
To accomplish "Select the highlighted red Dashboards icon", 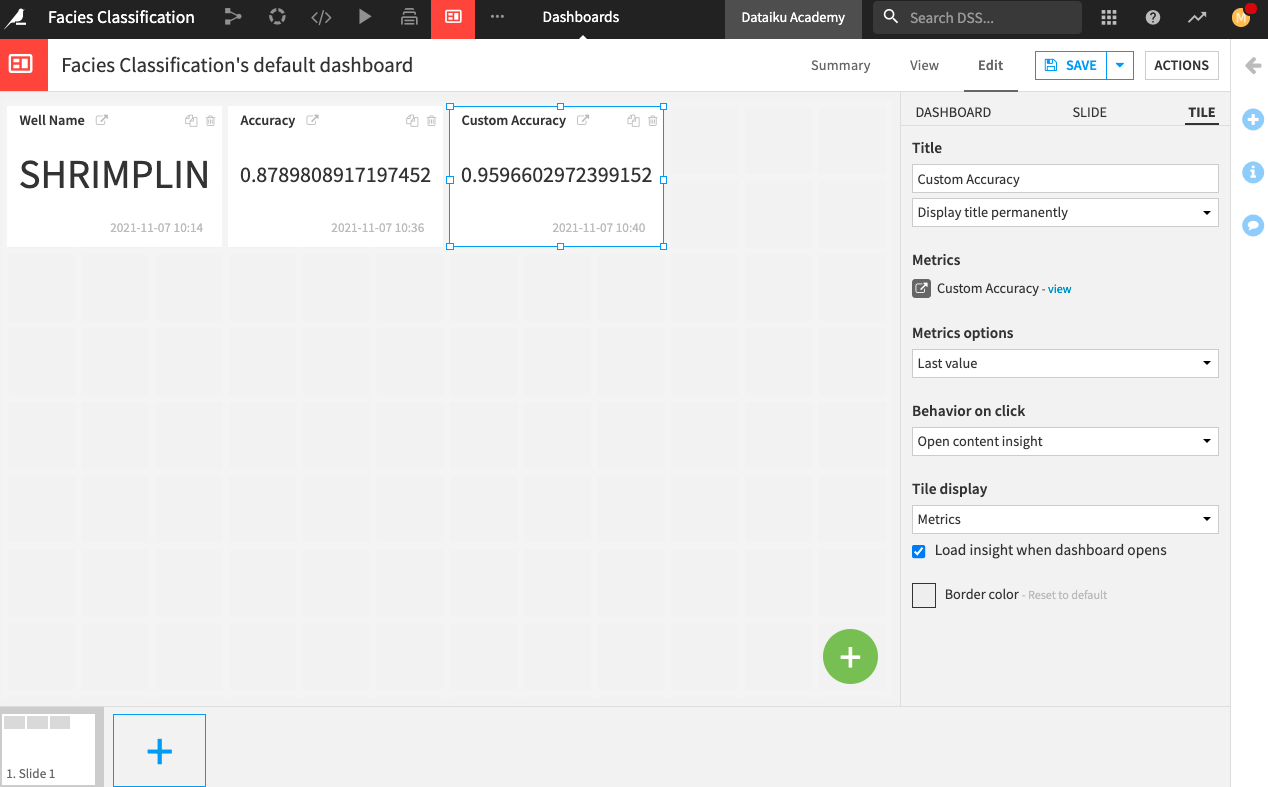I will click(x=453, y=17).
